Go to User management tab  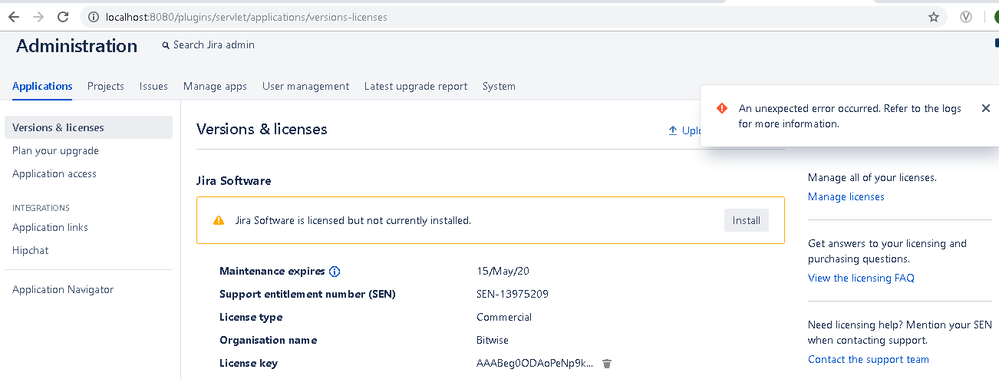[306, 86]
